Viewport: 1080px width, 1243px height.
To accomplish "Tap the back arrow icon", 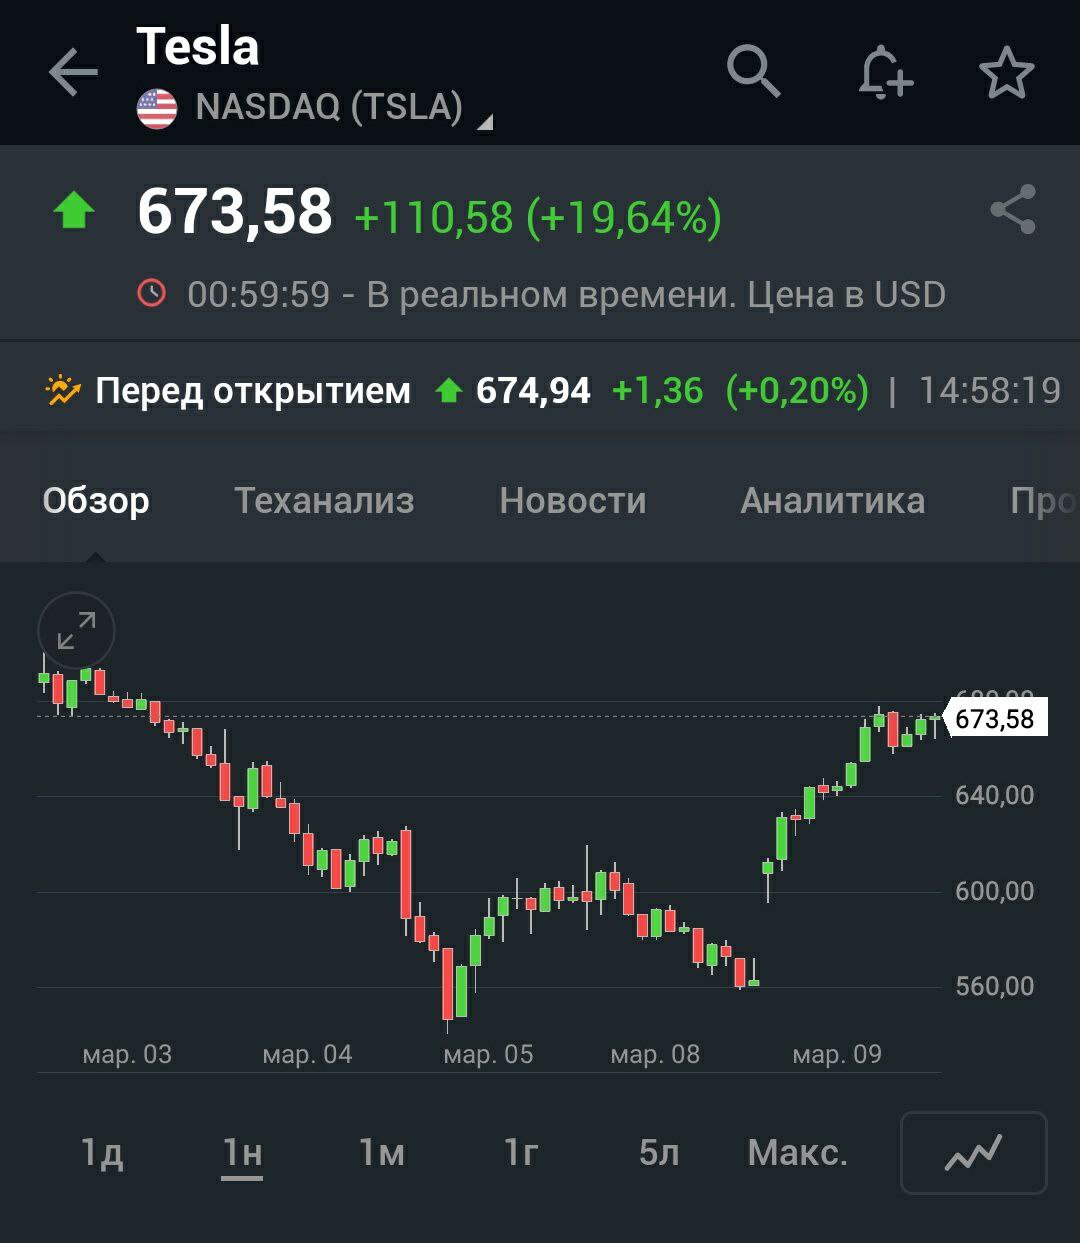I will 73,74.
